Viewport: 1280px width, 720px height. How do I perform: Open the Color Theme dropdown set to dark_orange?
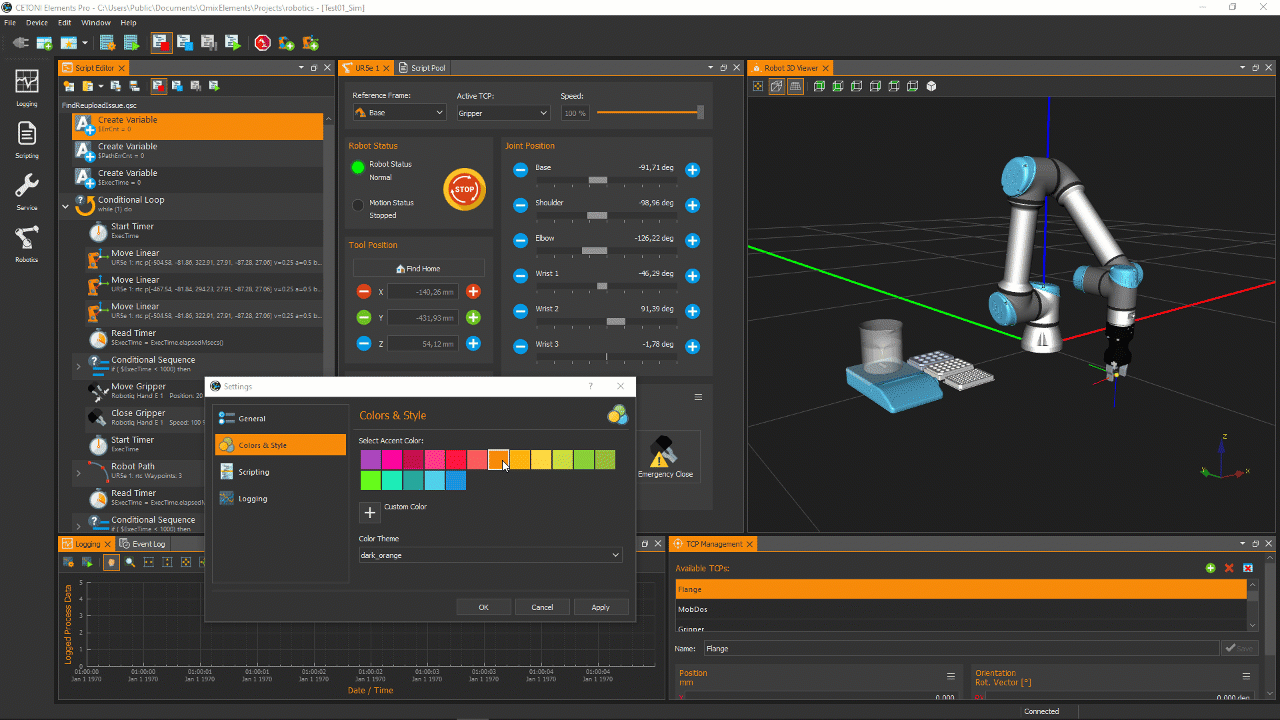click(x=490, y=555)
